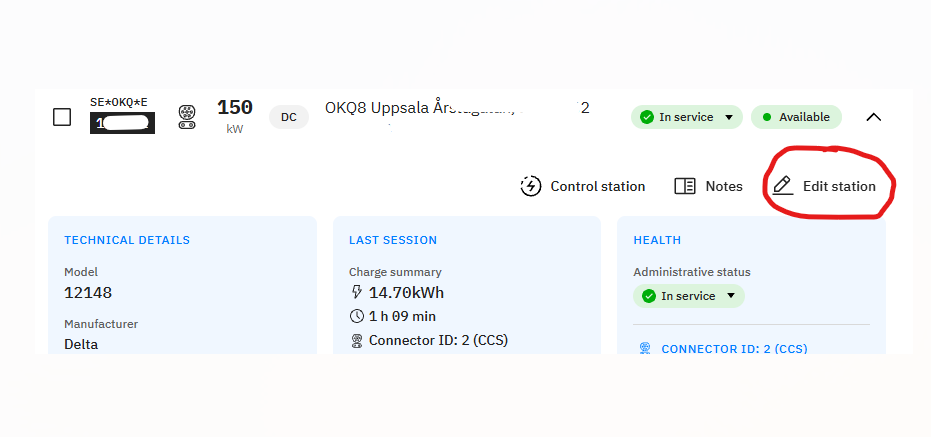Click the green Available status badge
Screen dimensions: 931x437
coord(796,117)
